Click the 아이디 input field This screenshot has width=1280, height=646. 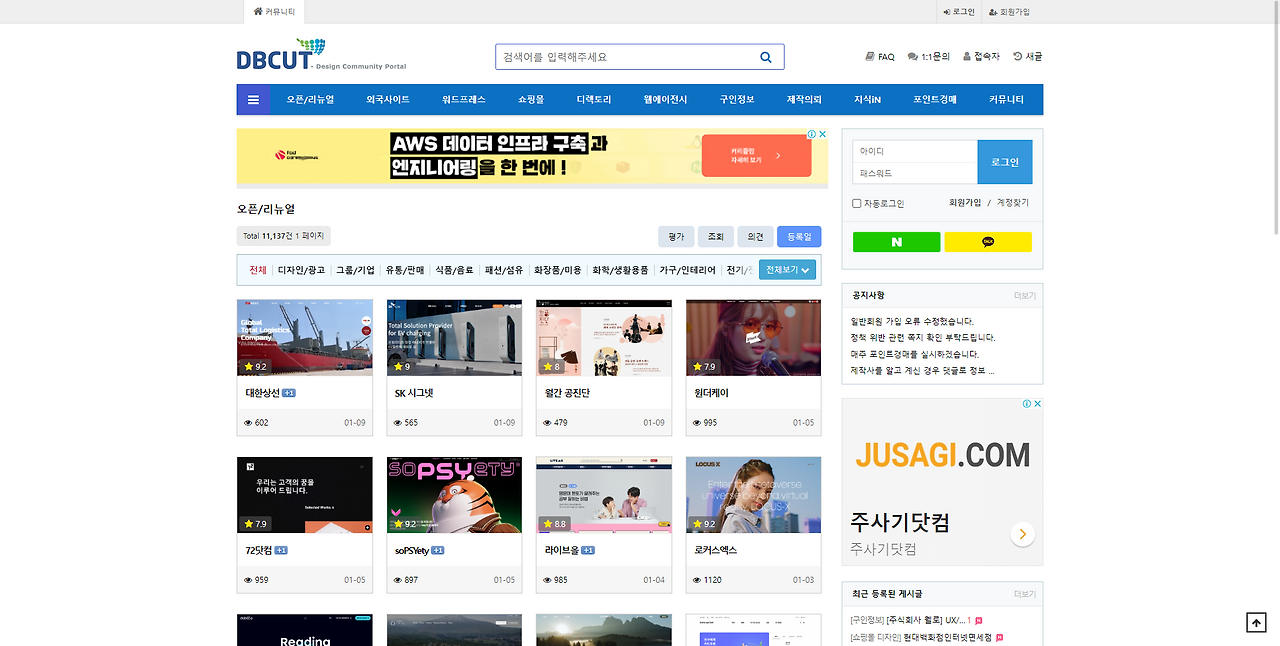coord(914,151)
